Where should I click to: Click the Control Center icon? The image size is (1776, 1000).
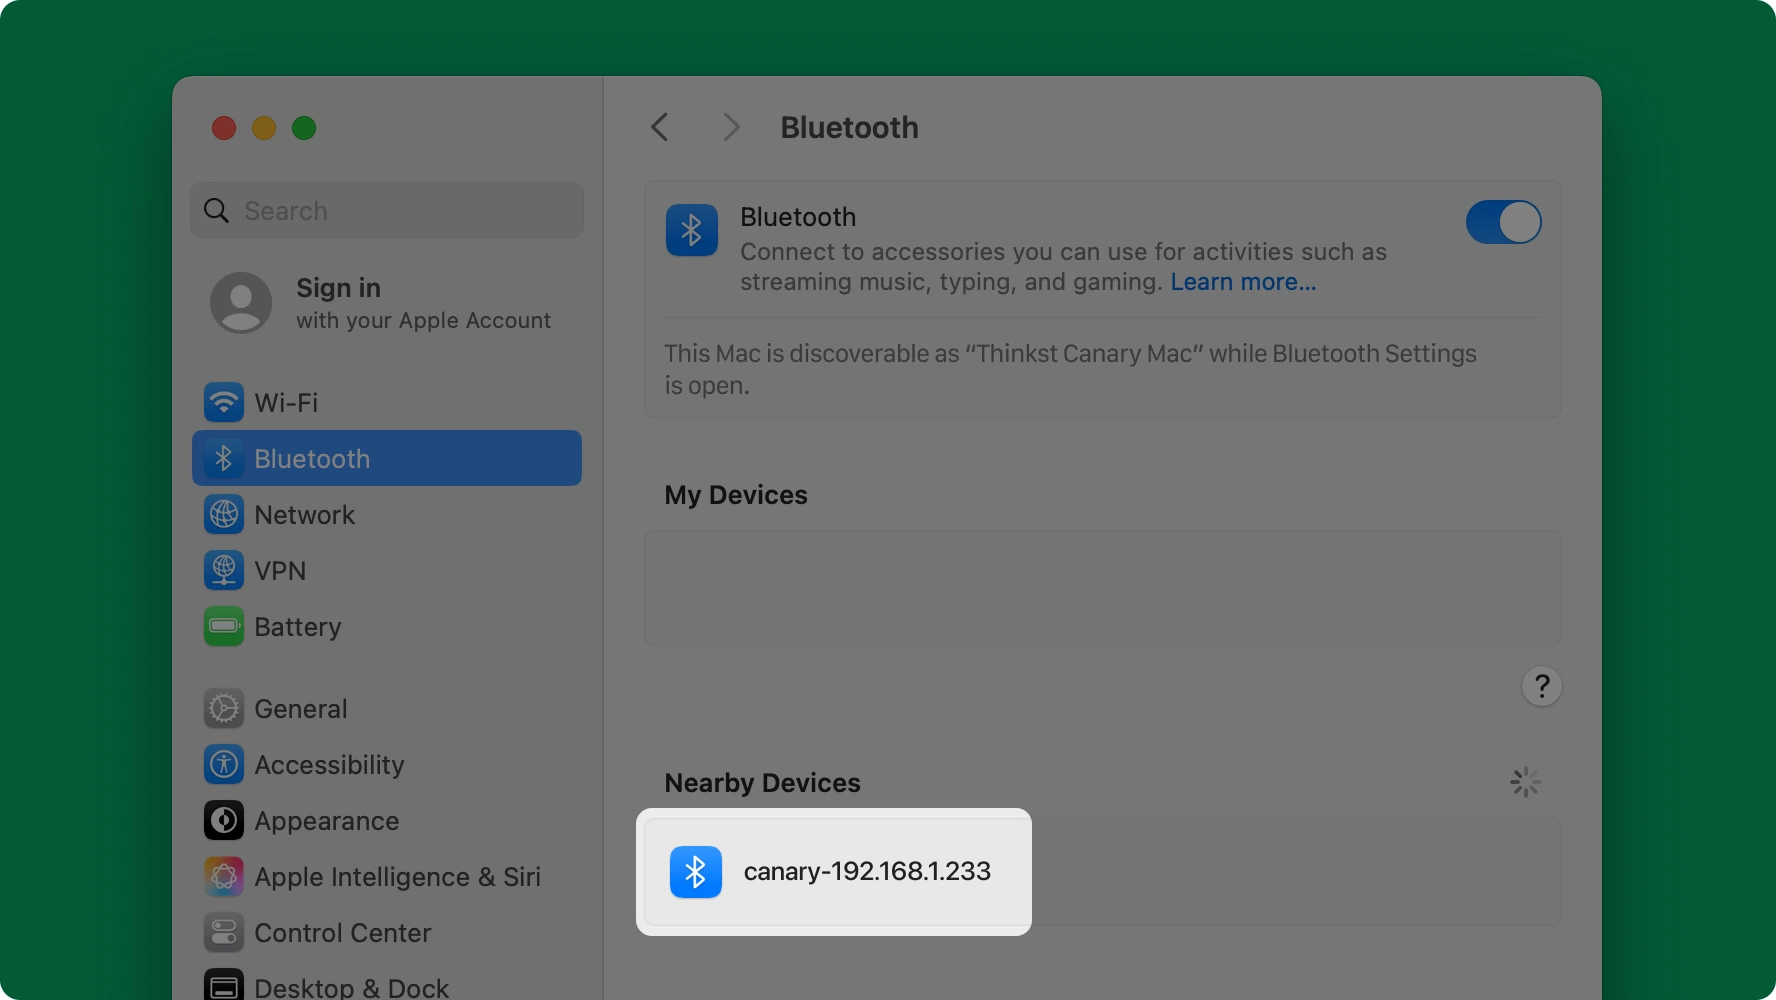[x=224, y=933]
